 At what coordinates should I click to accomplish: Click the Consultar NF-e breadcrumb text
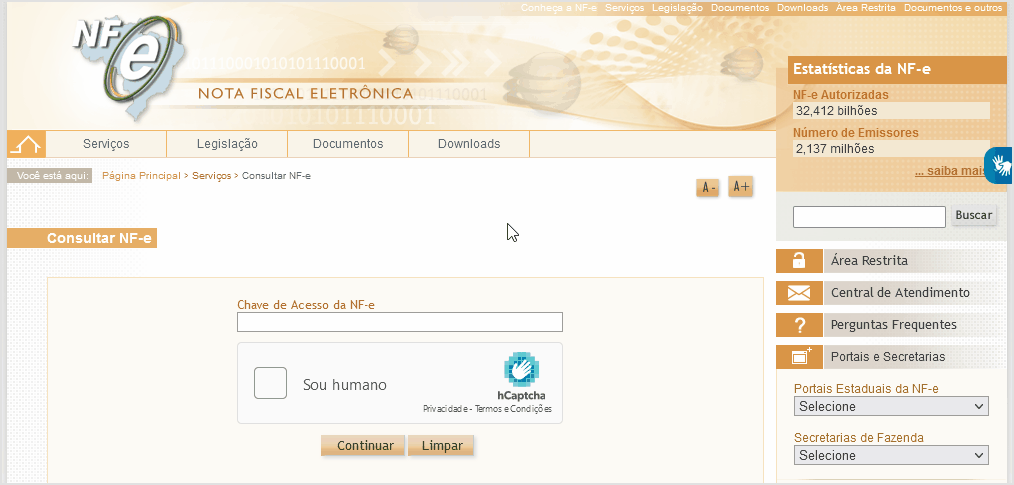276,176
